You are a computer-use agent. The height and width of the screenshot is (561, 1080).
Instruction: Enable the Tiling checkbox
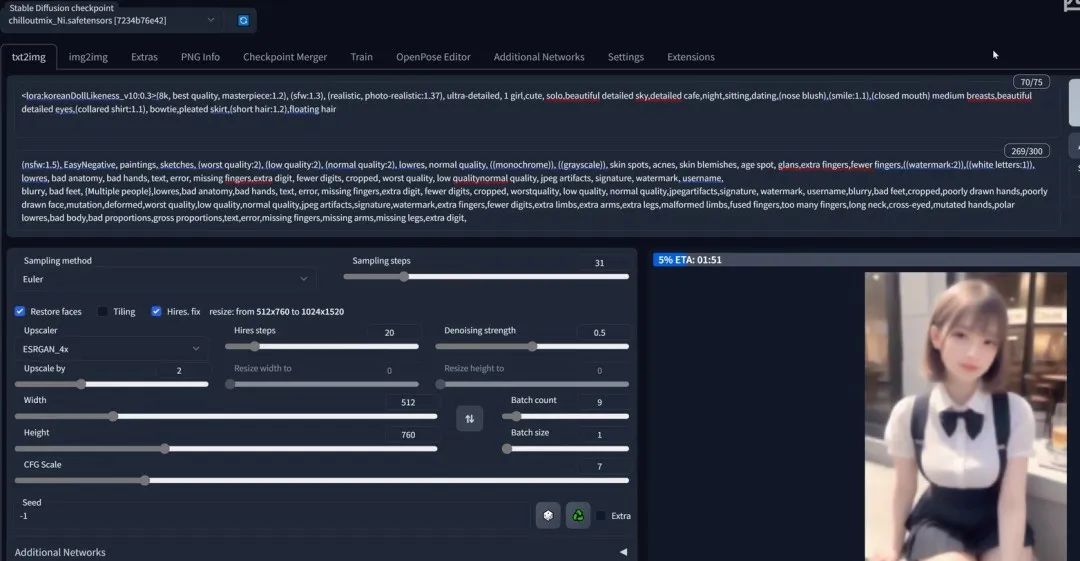tap(103, 311)
